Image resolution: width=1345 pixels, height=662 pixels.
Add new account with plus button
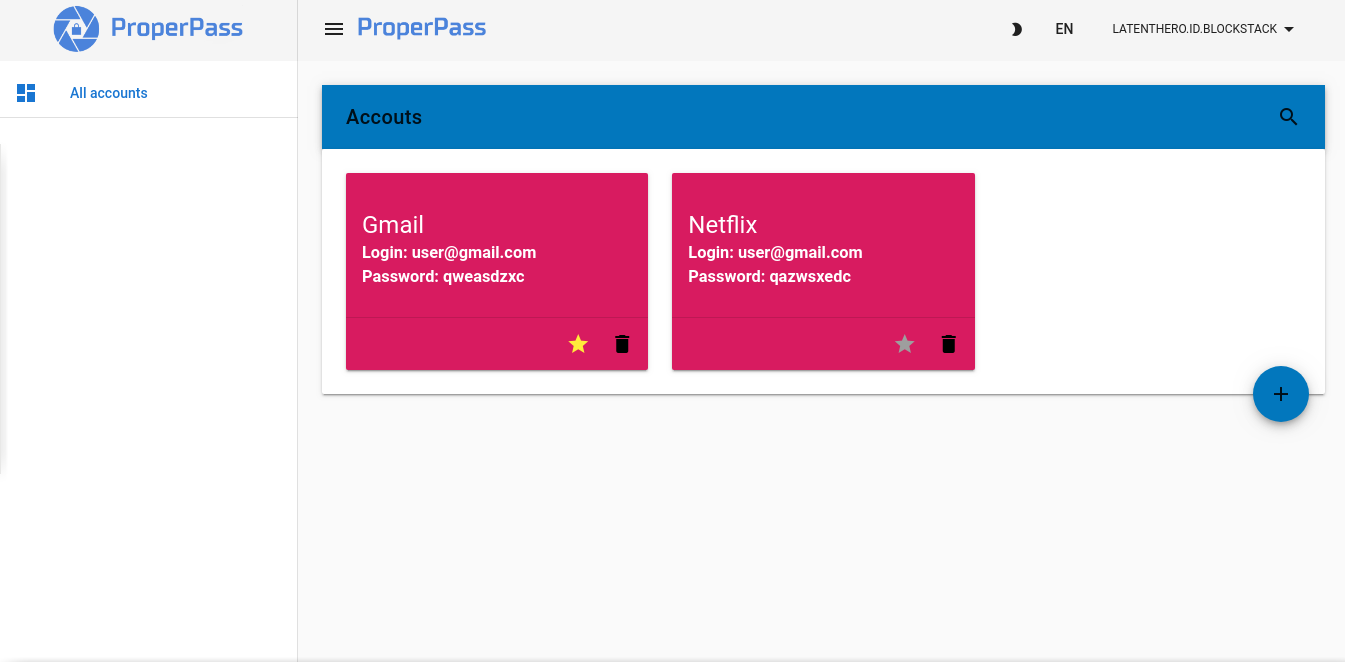pos(1281,394)
